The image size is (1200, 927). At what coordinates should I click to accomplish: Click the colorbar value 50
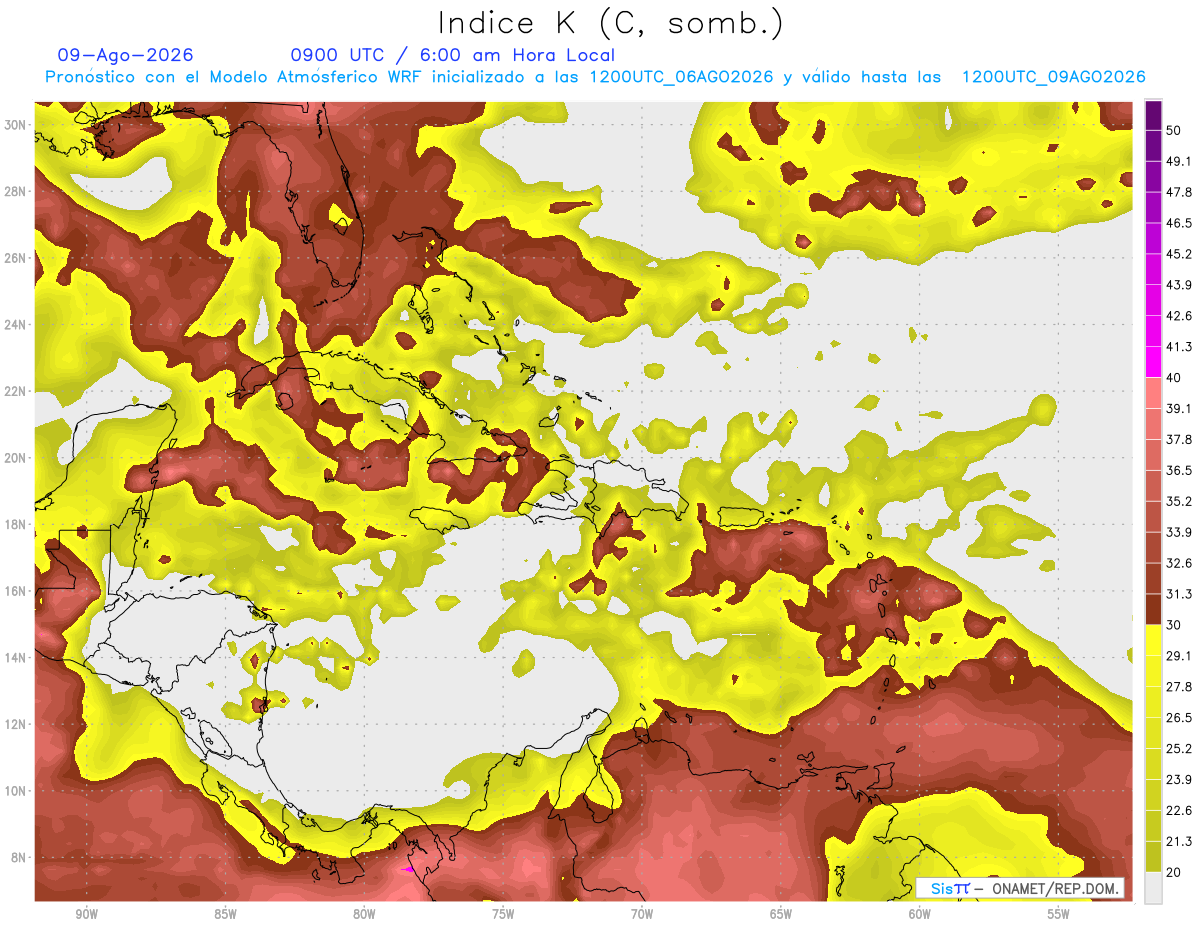1174,130
